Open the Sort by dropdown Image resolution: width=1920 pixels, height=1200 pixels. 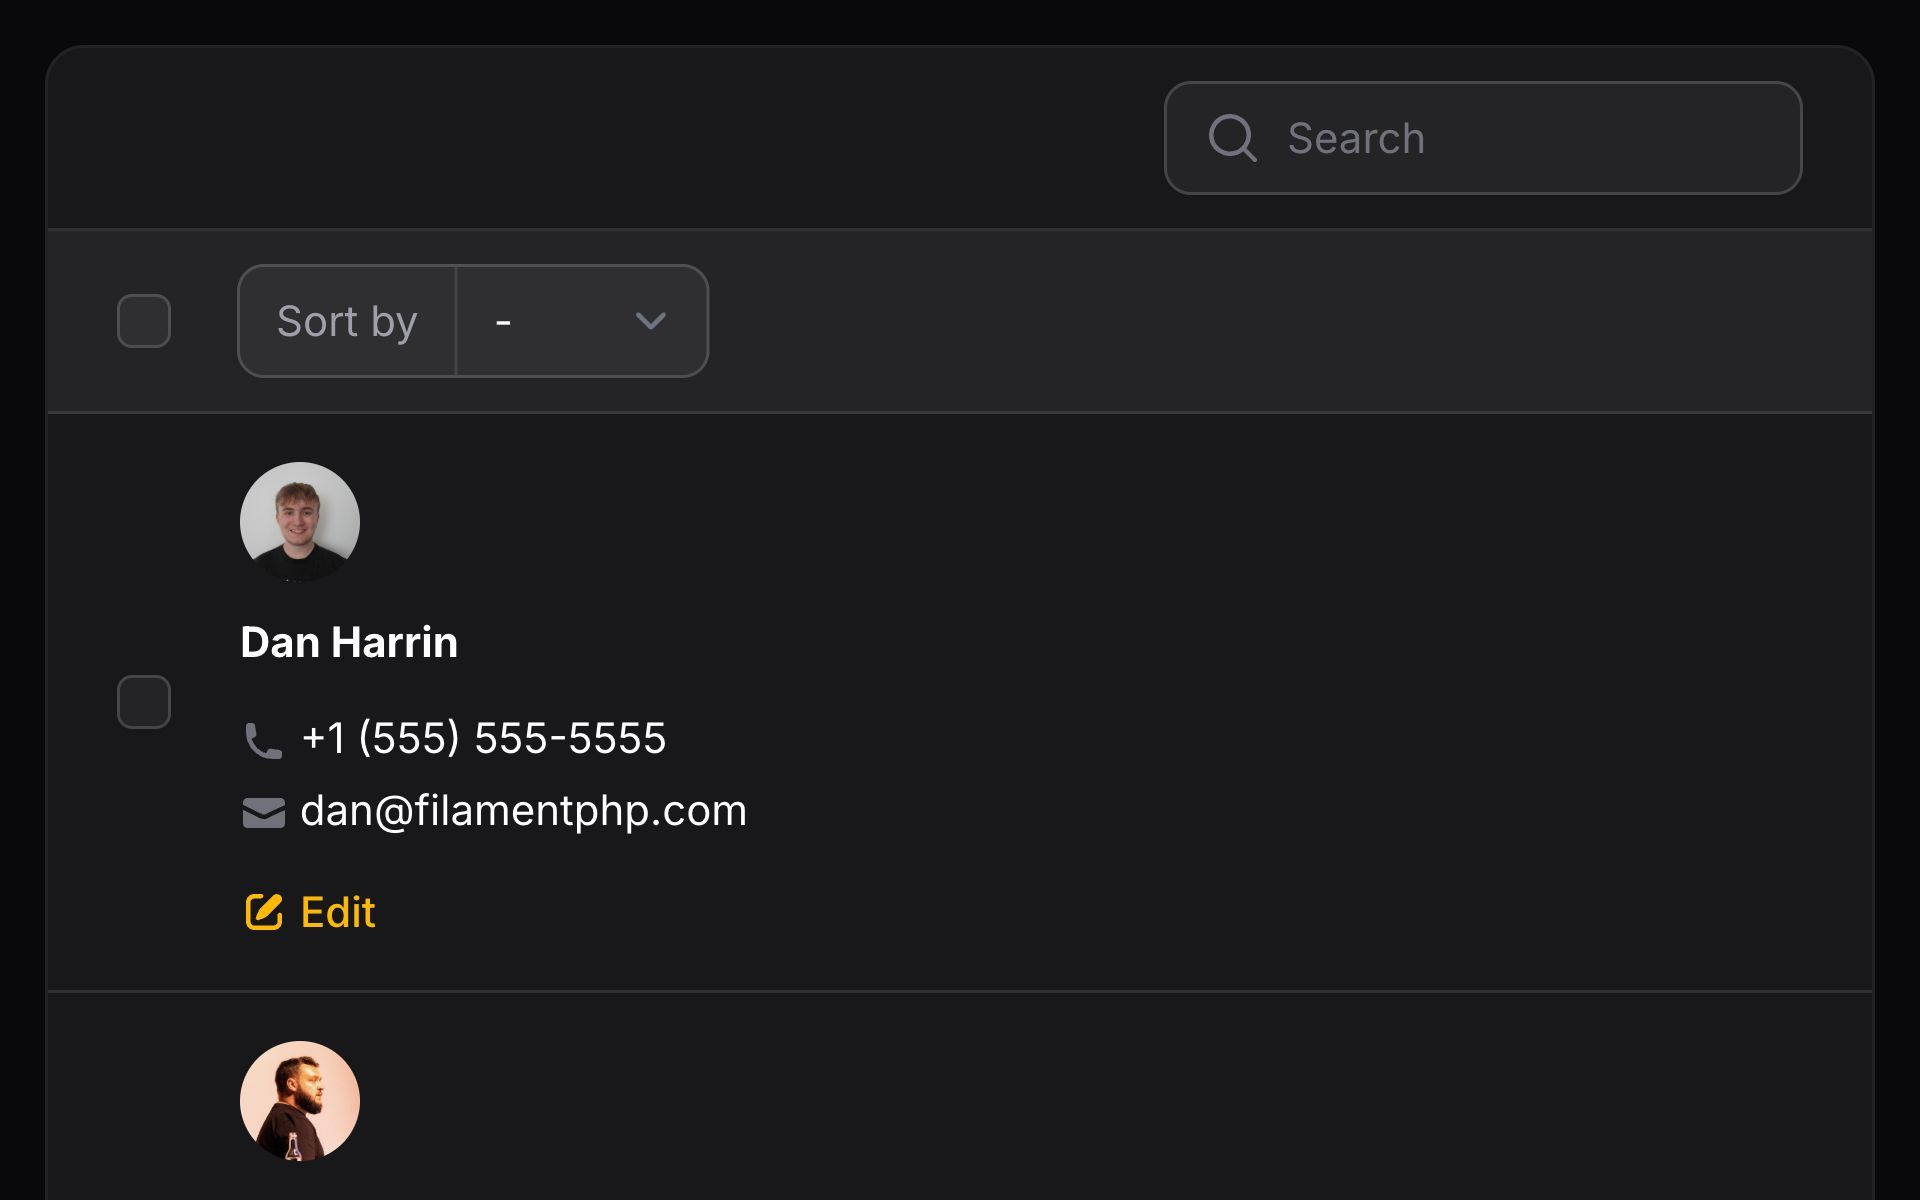click(x=582, y=321)
